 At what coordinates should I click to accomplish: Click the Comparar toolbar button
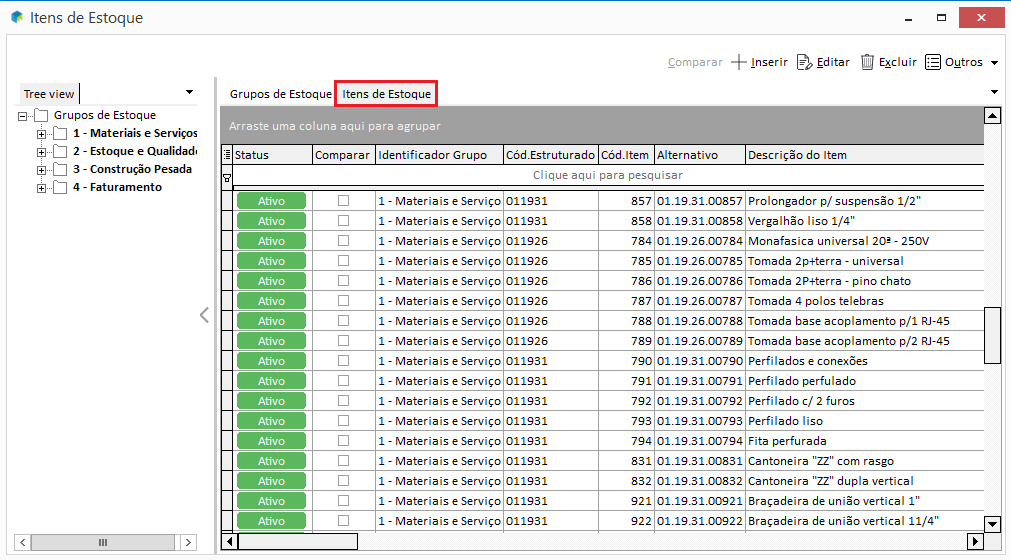pyautogui.click(x=695, y=62)
